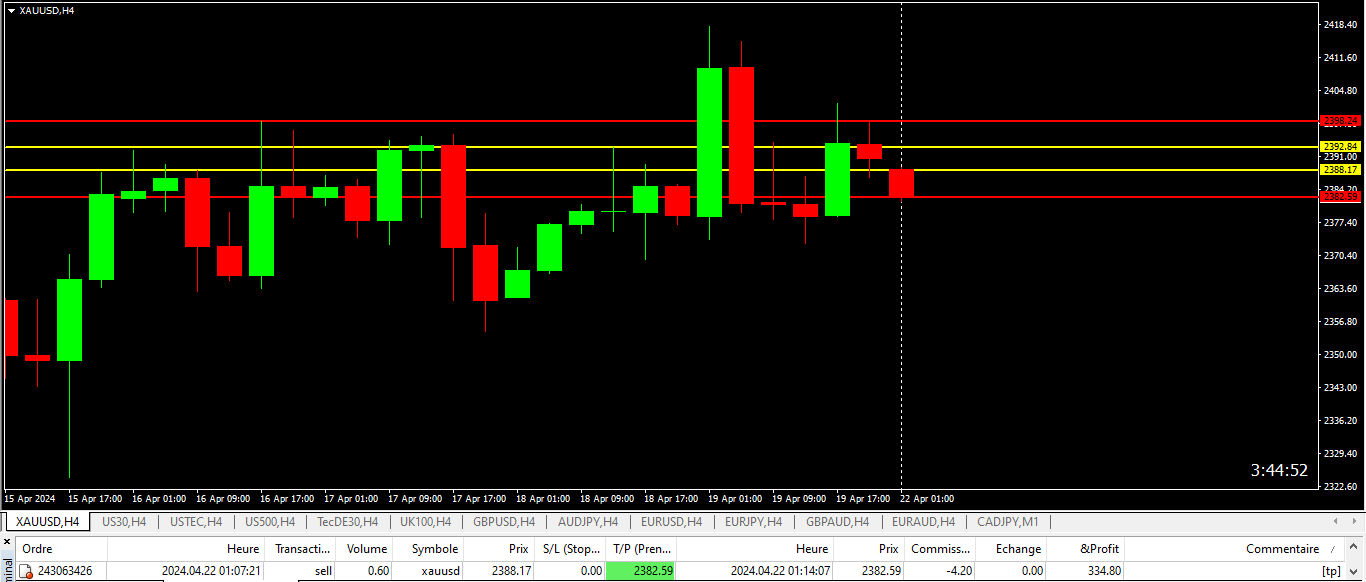This screenshot has height=582, width=1366.
Task: Select order number 243063426 cell
Action: coord(65,571)
